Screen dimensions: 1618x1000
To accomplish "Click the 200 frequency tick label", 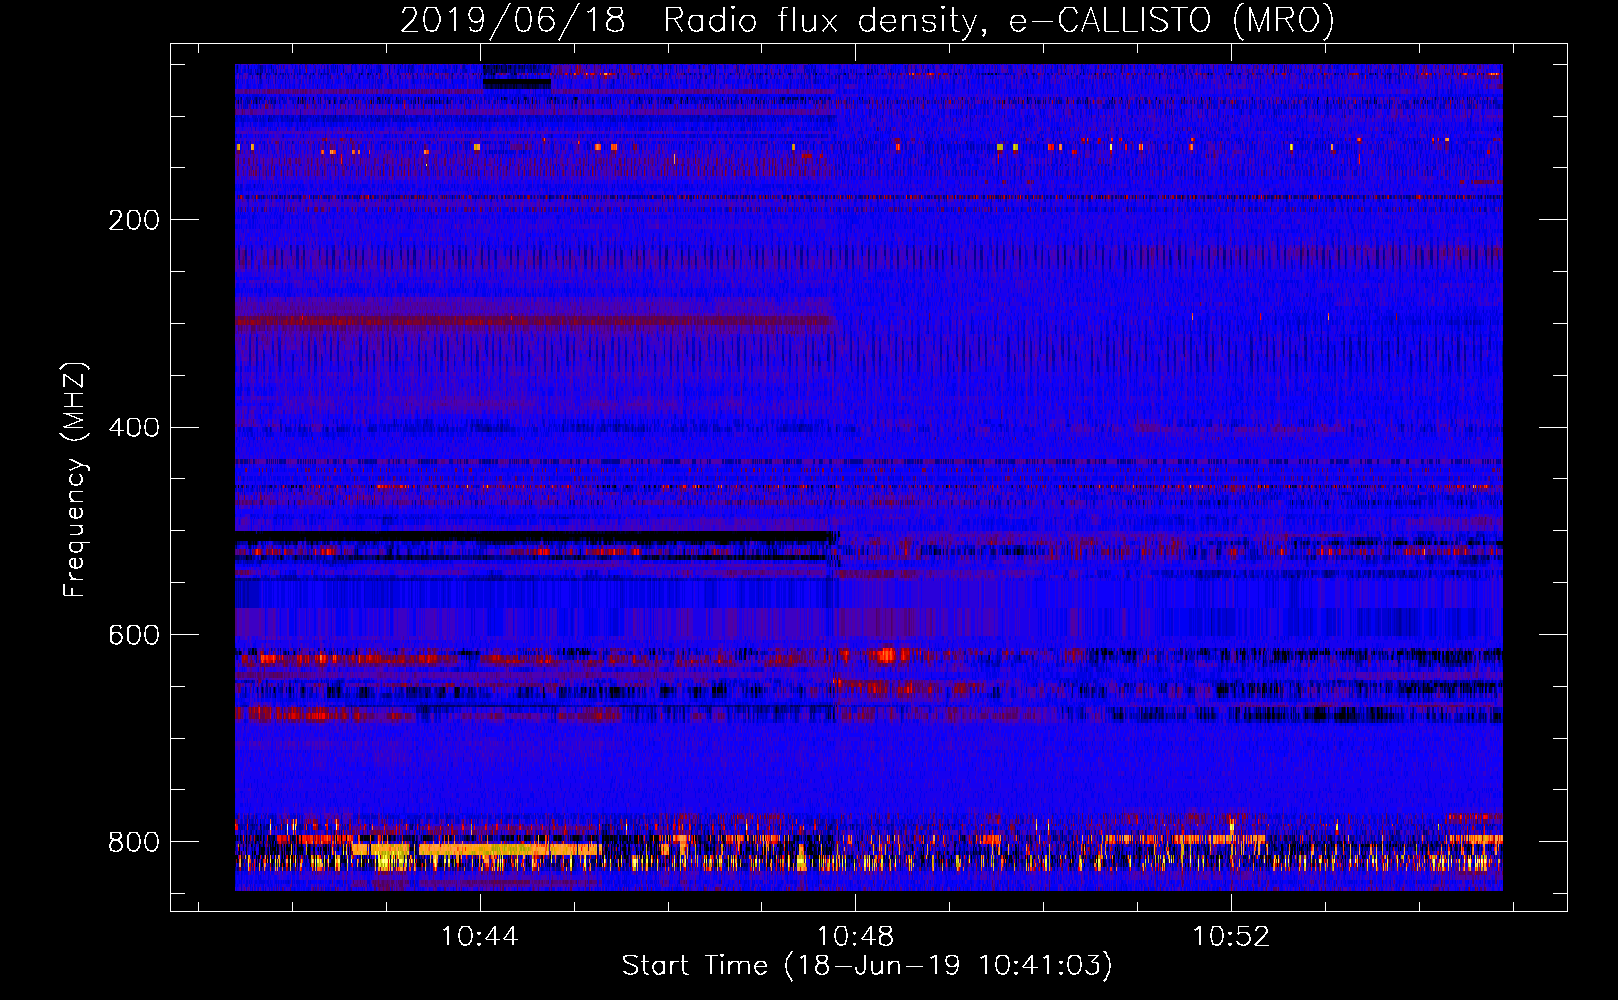I will pos(134,220).
